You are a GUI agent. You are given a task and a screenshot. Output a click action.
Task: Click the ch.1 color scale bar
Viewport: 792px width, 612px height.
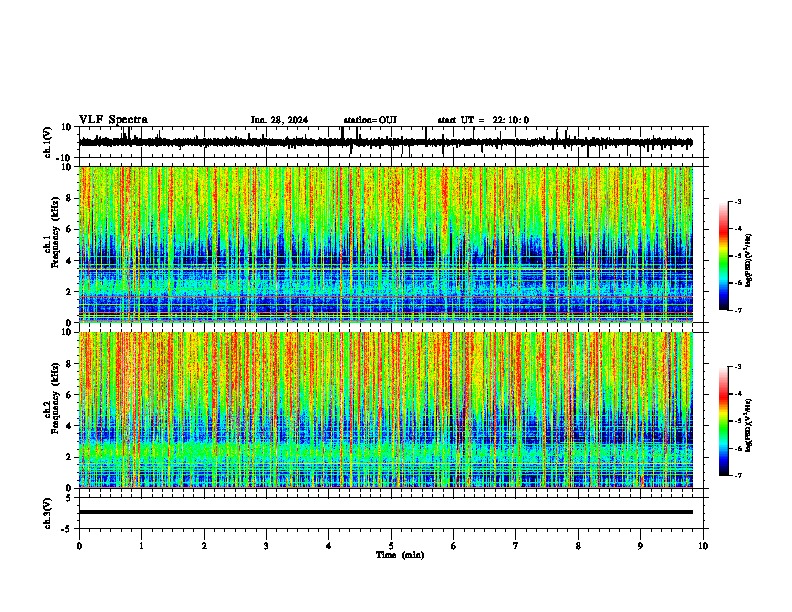point(724,256)
